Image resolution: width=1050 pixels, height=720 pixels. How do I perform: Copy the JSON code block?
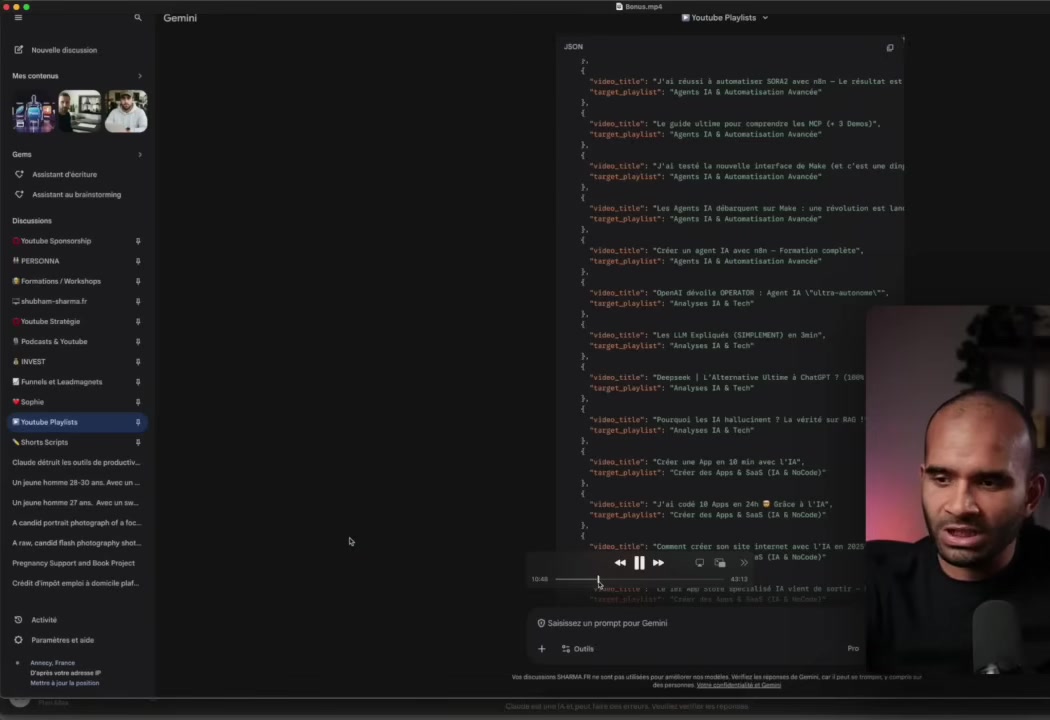[x=890, y=47]
